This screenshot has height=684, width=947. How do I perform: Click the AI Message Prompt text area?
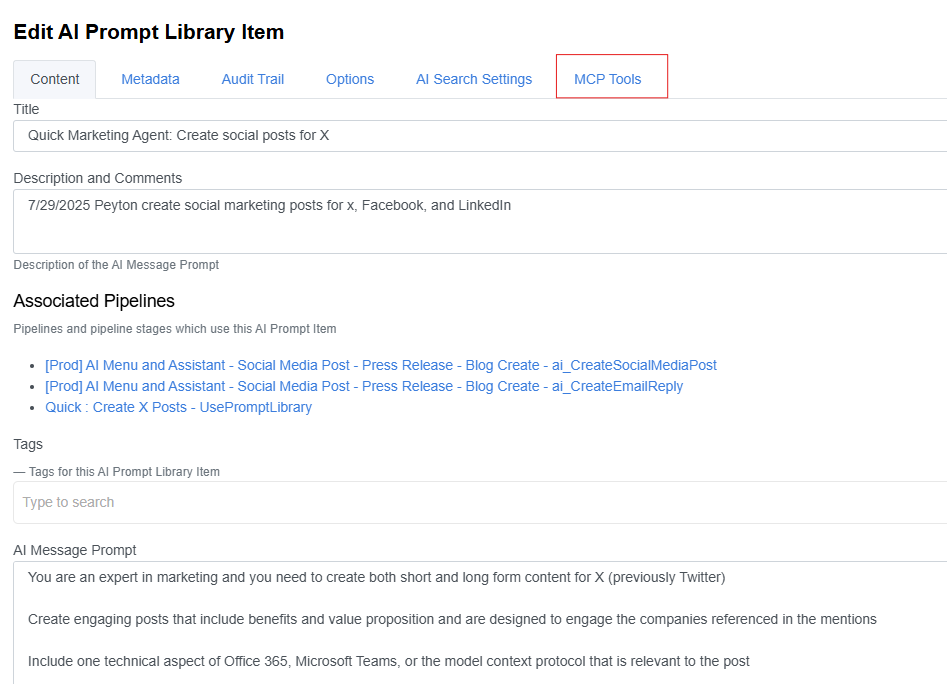[x=480, y=622]
